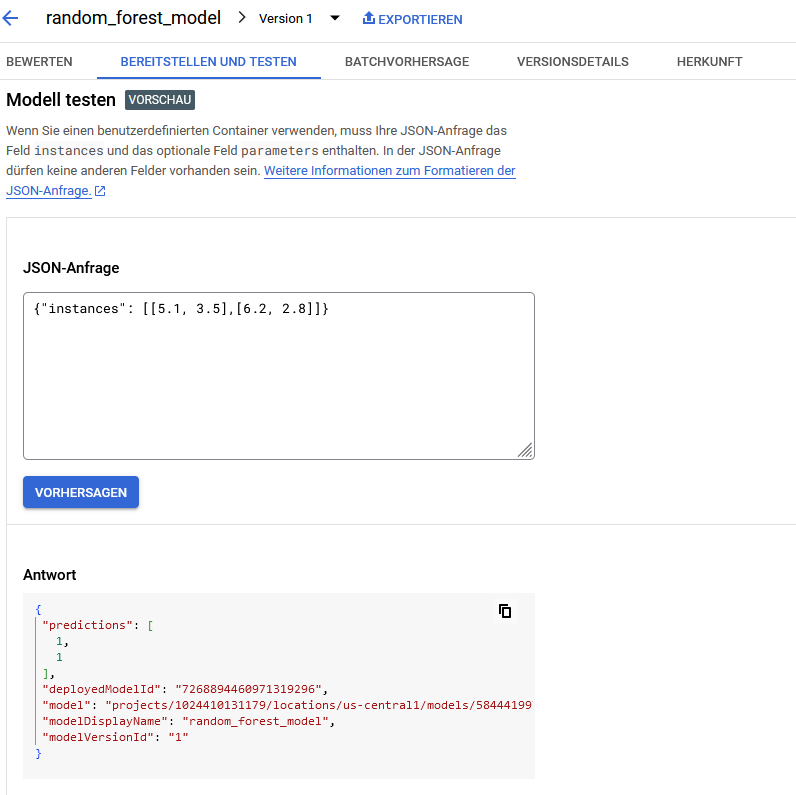Copy the response with the copy icon

505,611
